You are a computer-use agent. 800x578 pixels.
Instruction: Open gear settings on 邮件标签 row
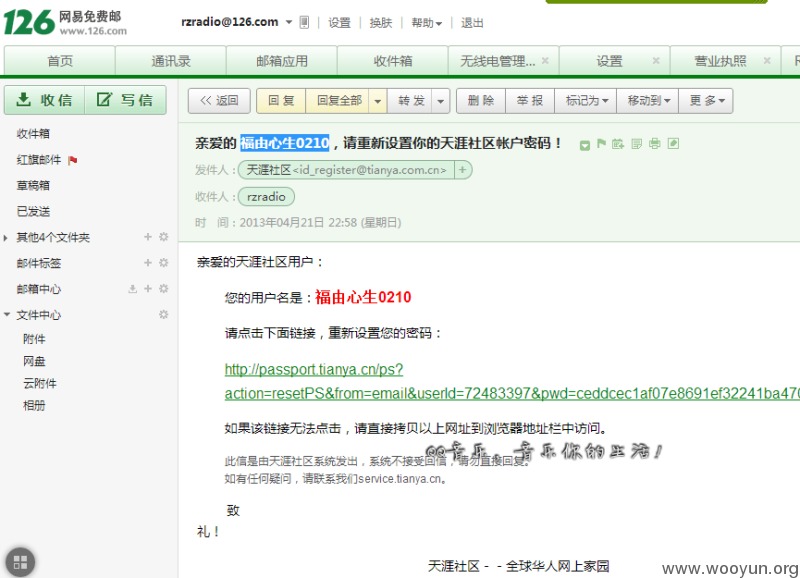(164, 263)
